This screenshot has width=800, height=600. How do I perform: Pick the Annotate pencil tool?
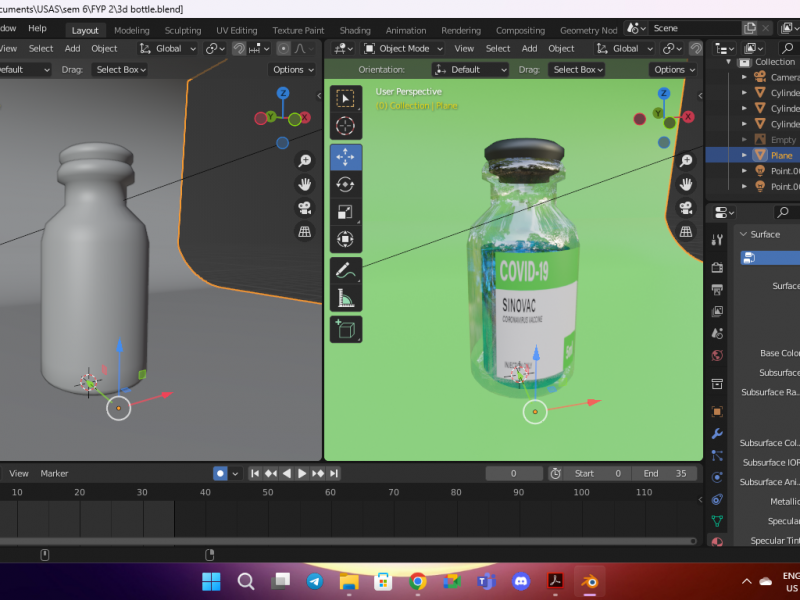tap(345, 270)
